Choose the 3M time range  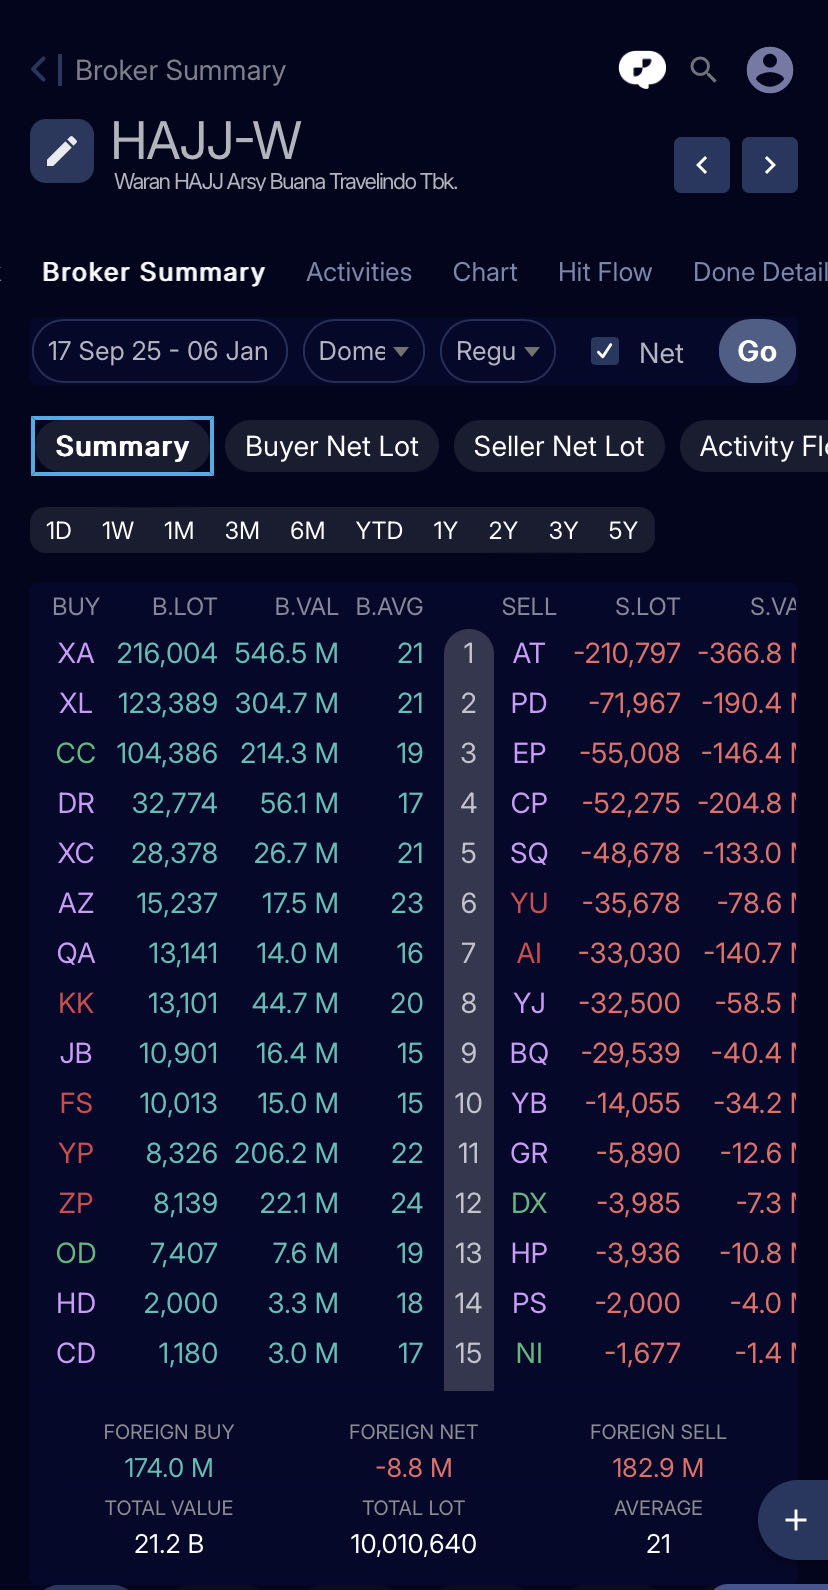[242, 530]
